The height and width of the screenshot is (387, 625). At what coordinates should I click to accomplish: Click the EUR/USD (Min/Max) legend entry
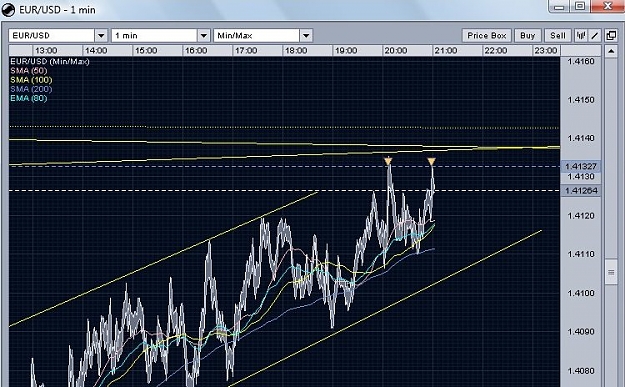pyautogui.click(x=50, y=61)
